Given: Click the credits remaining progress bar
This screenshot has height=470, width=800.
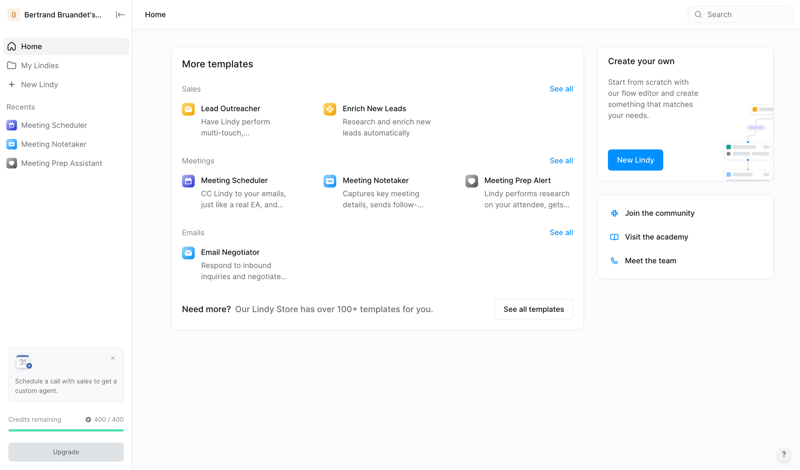Looking at the screenshot, I should click(66, 430).
